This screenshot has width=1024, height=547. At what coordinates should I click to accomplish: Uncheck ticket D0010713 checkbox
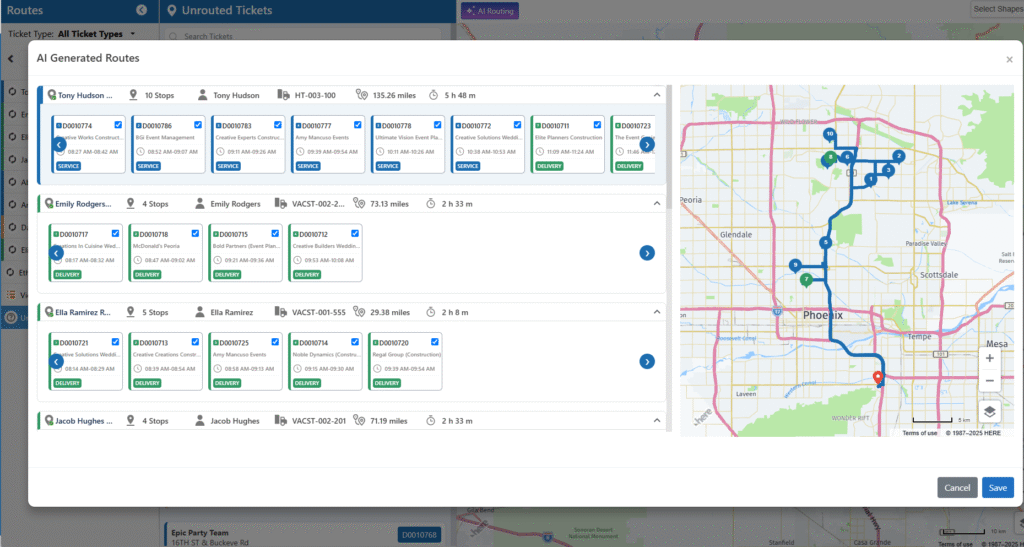tap(195, 342)
